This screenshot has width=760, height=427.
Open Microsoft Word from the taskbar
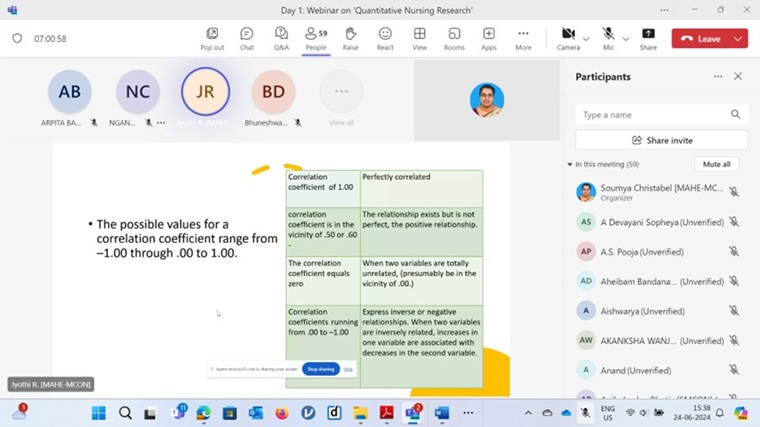click(x=441, y=413)
